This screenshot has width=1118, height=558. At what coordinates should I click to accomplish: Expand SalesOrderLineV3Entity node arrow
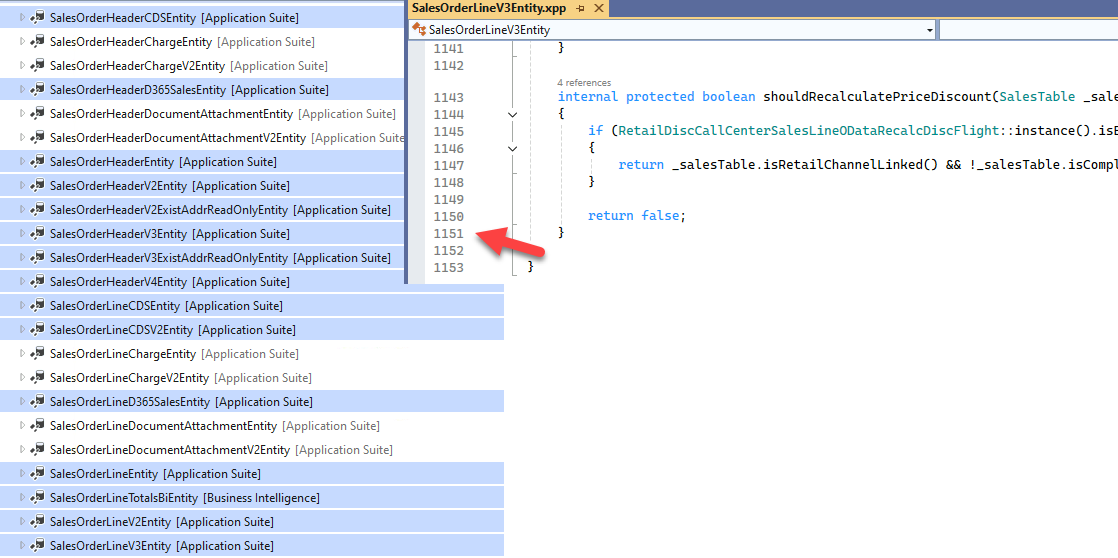pyautogui.click(x=22, y=545)
